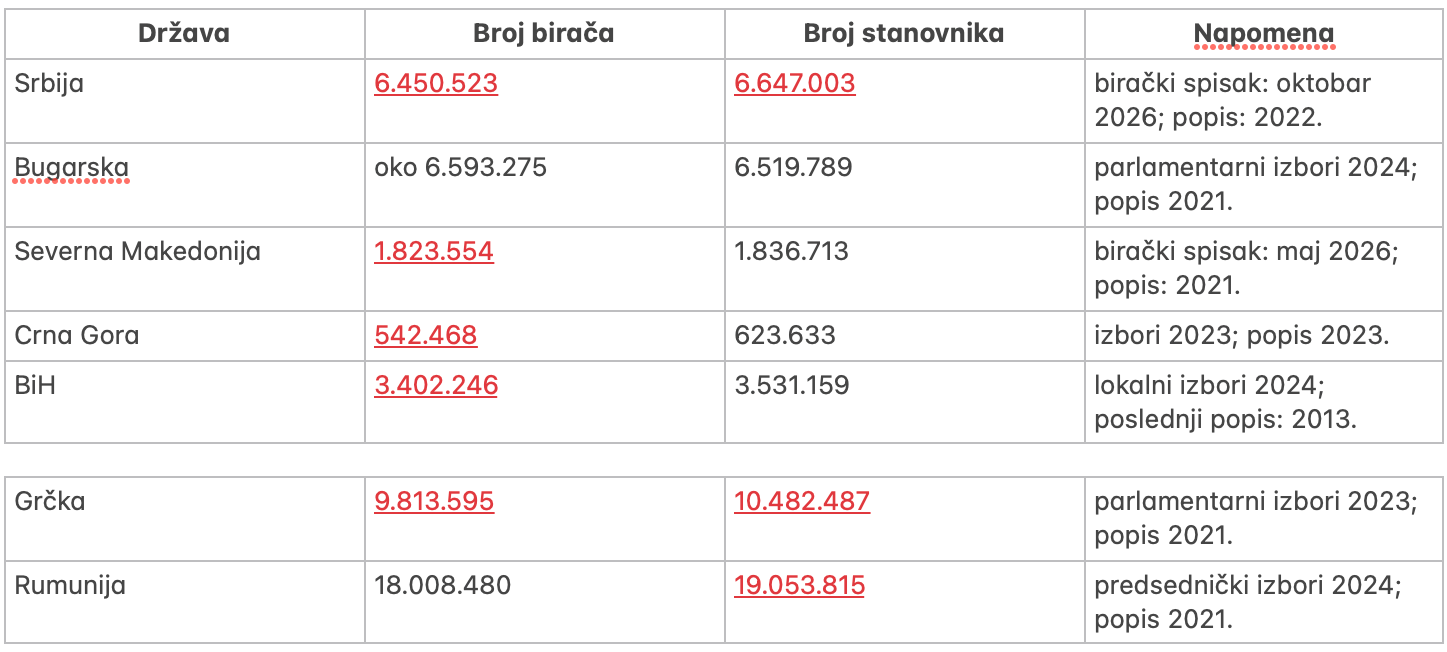Follow Romania population link 19.053.815
The image size is (1447, 652).
point(799,585)
